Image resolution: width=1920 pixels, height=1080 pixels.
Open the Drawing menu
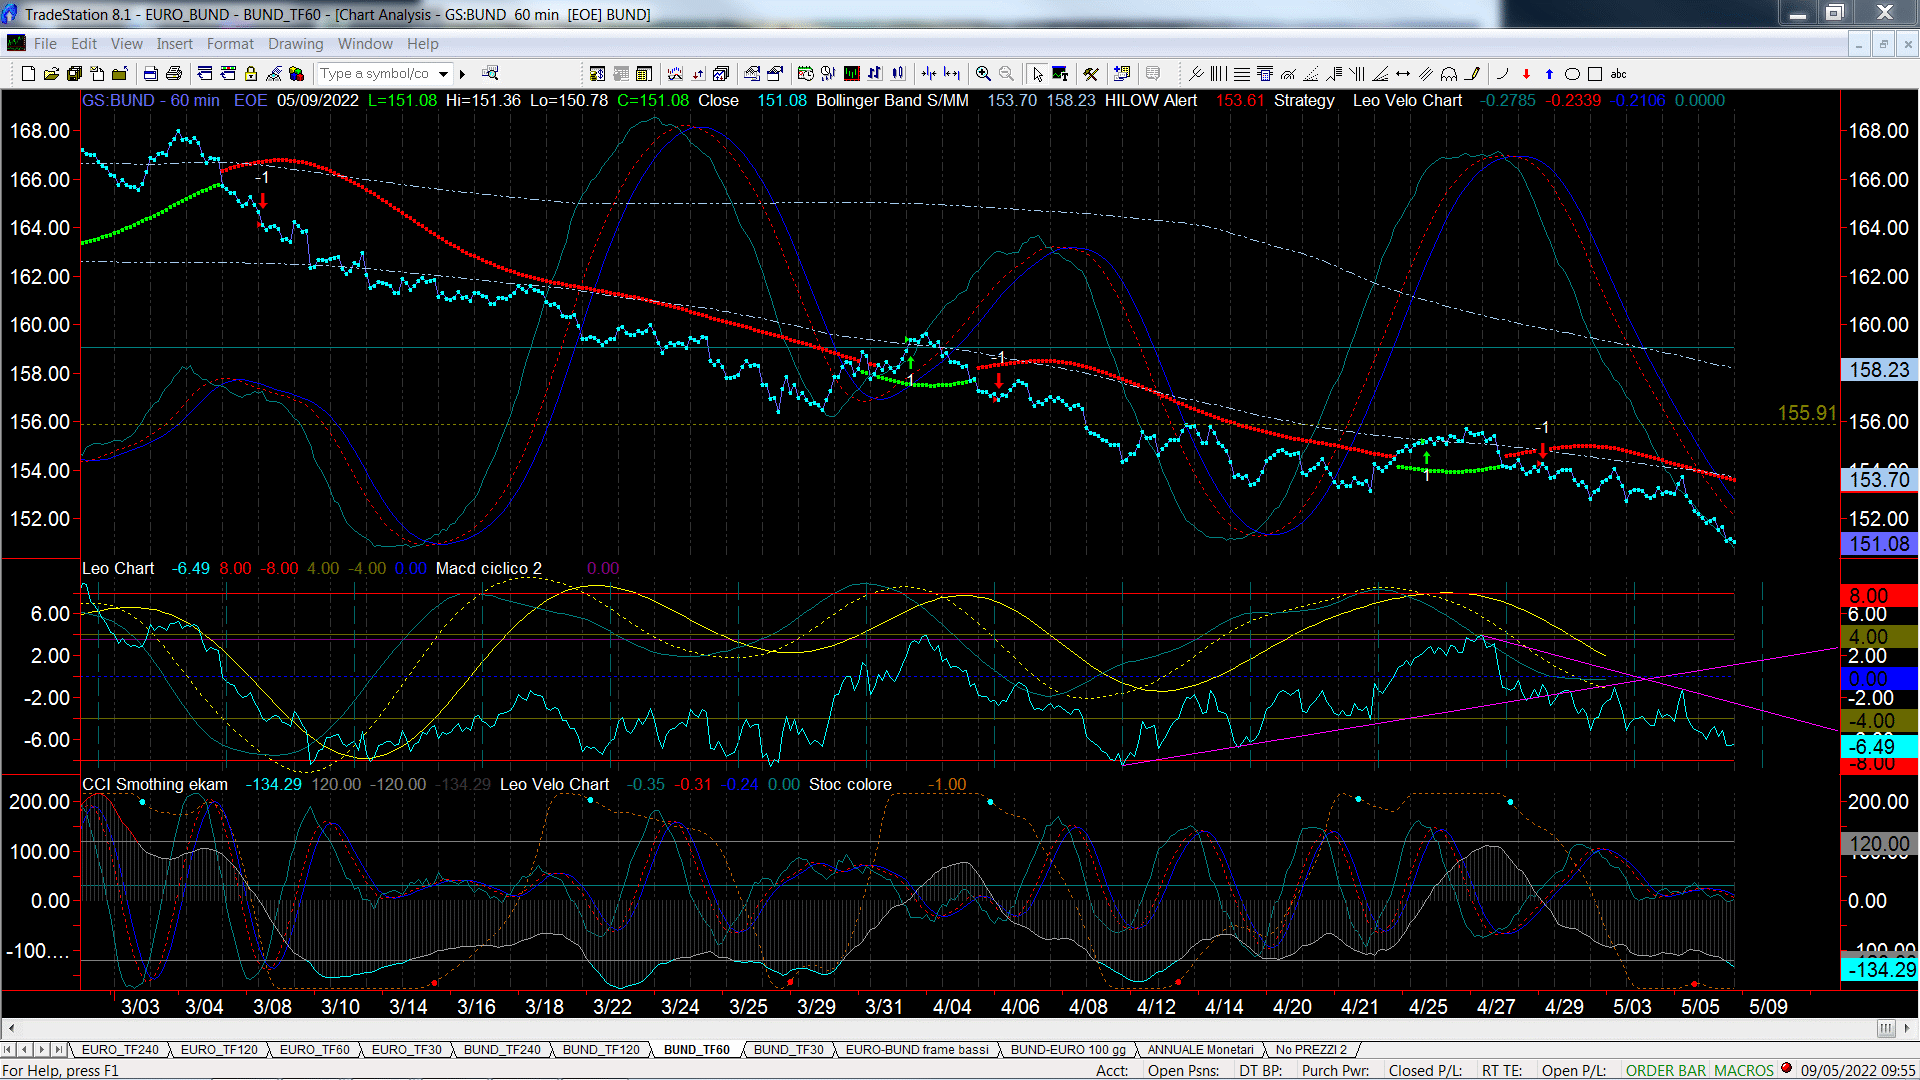[x=295, y=44]
